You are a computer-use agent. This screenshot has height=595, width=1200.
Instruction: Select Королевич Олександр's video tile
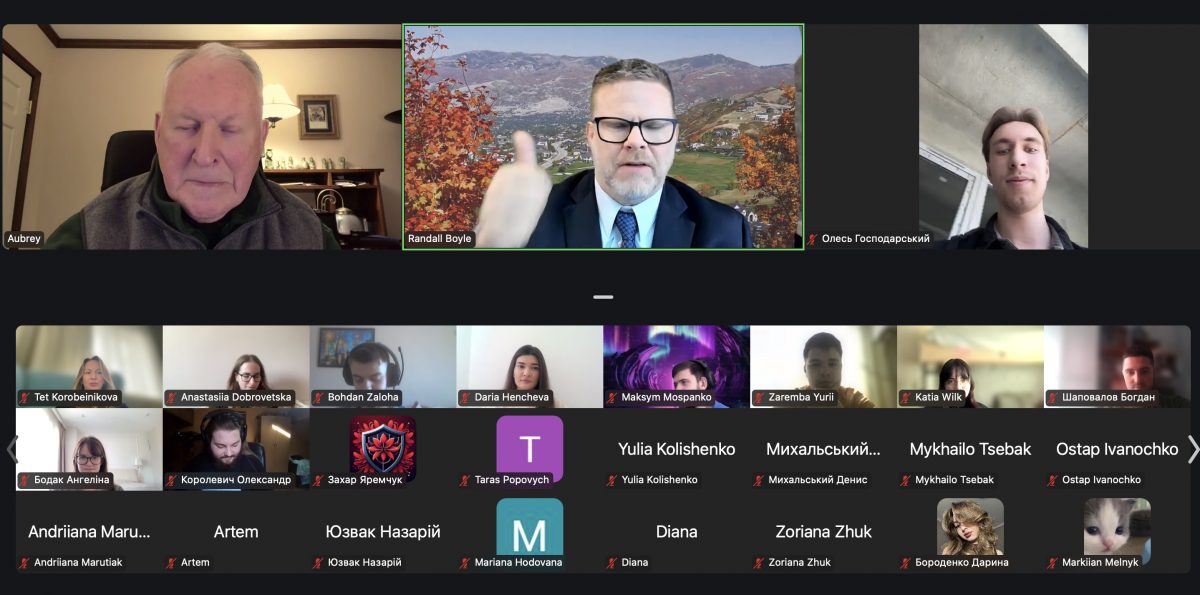click(x=236, y=449)
